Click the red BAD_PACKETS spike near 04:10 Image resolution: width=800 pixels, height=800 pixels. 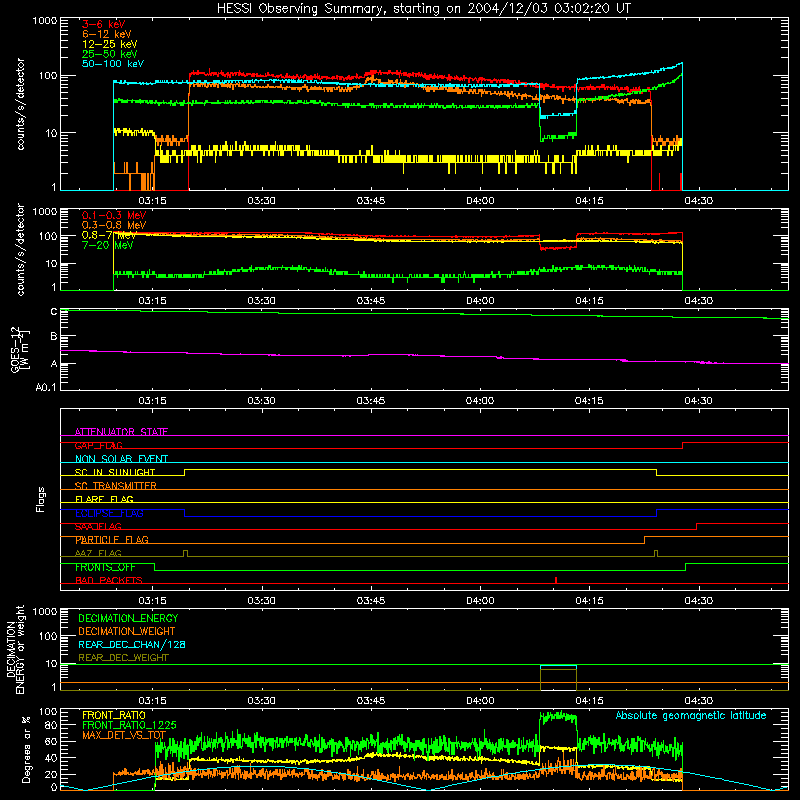click(x=556, y=580)
